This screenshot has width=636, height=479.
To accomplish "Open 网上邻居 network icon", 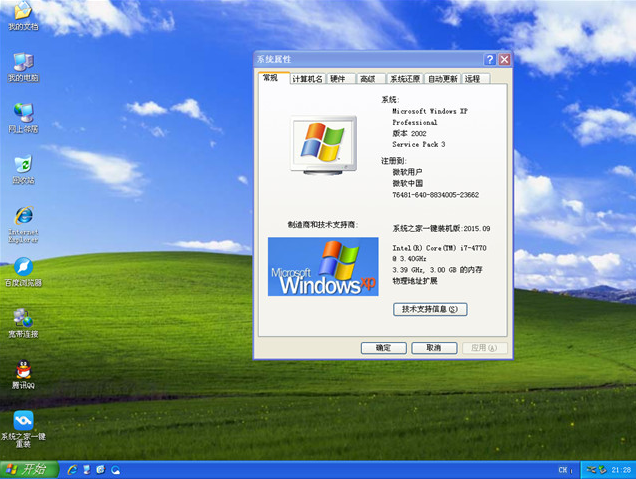I will (x=23, y=113).
